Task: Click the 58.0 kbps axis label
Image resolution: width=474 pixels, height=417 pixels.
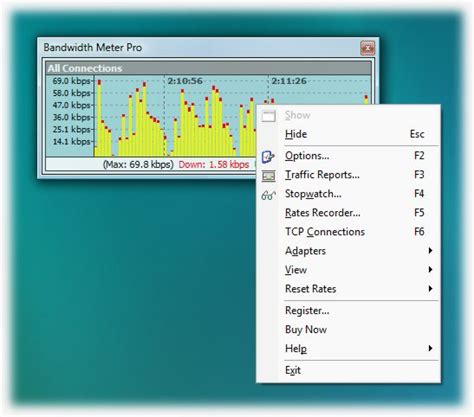Action: pyautogui.click(x=71, y=93)
